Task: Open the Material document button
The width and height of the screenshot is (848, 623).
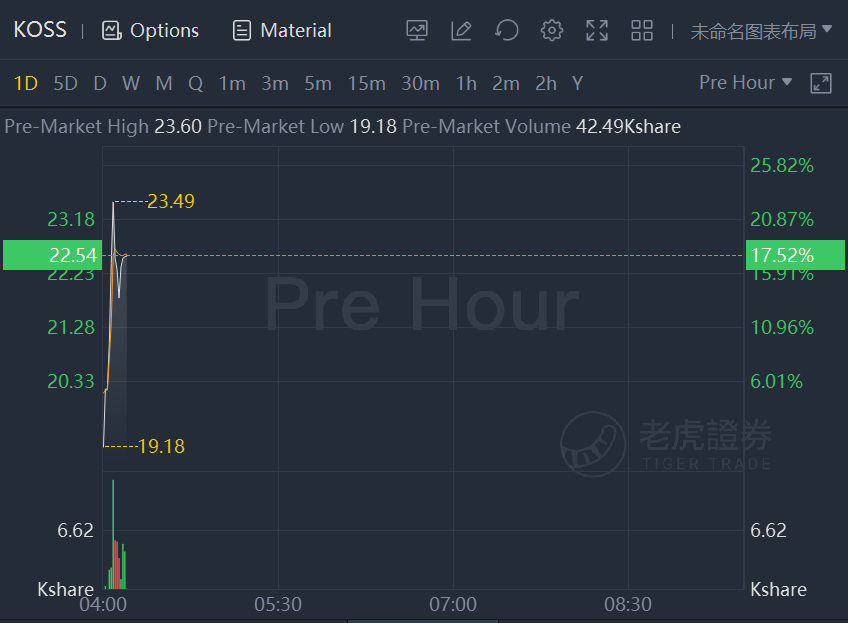Action: pos(282,30)
